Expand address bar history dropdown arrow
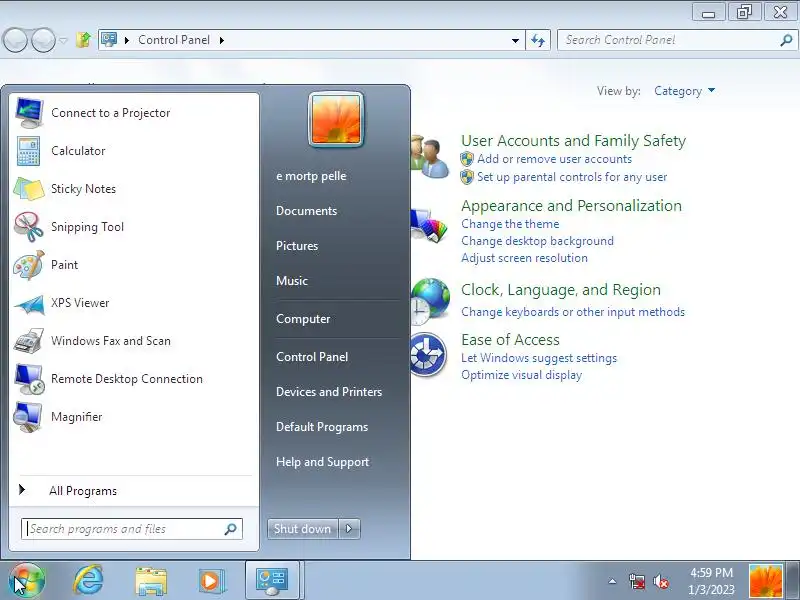Screen dimensions: 800x600 [x=515, y=40]
